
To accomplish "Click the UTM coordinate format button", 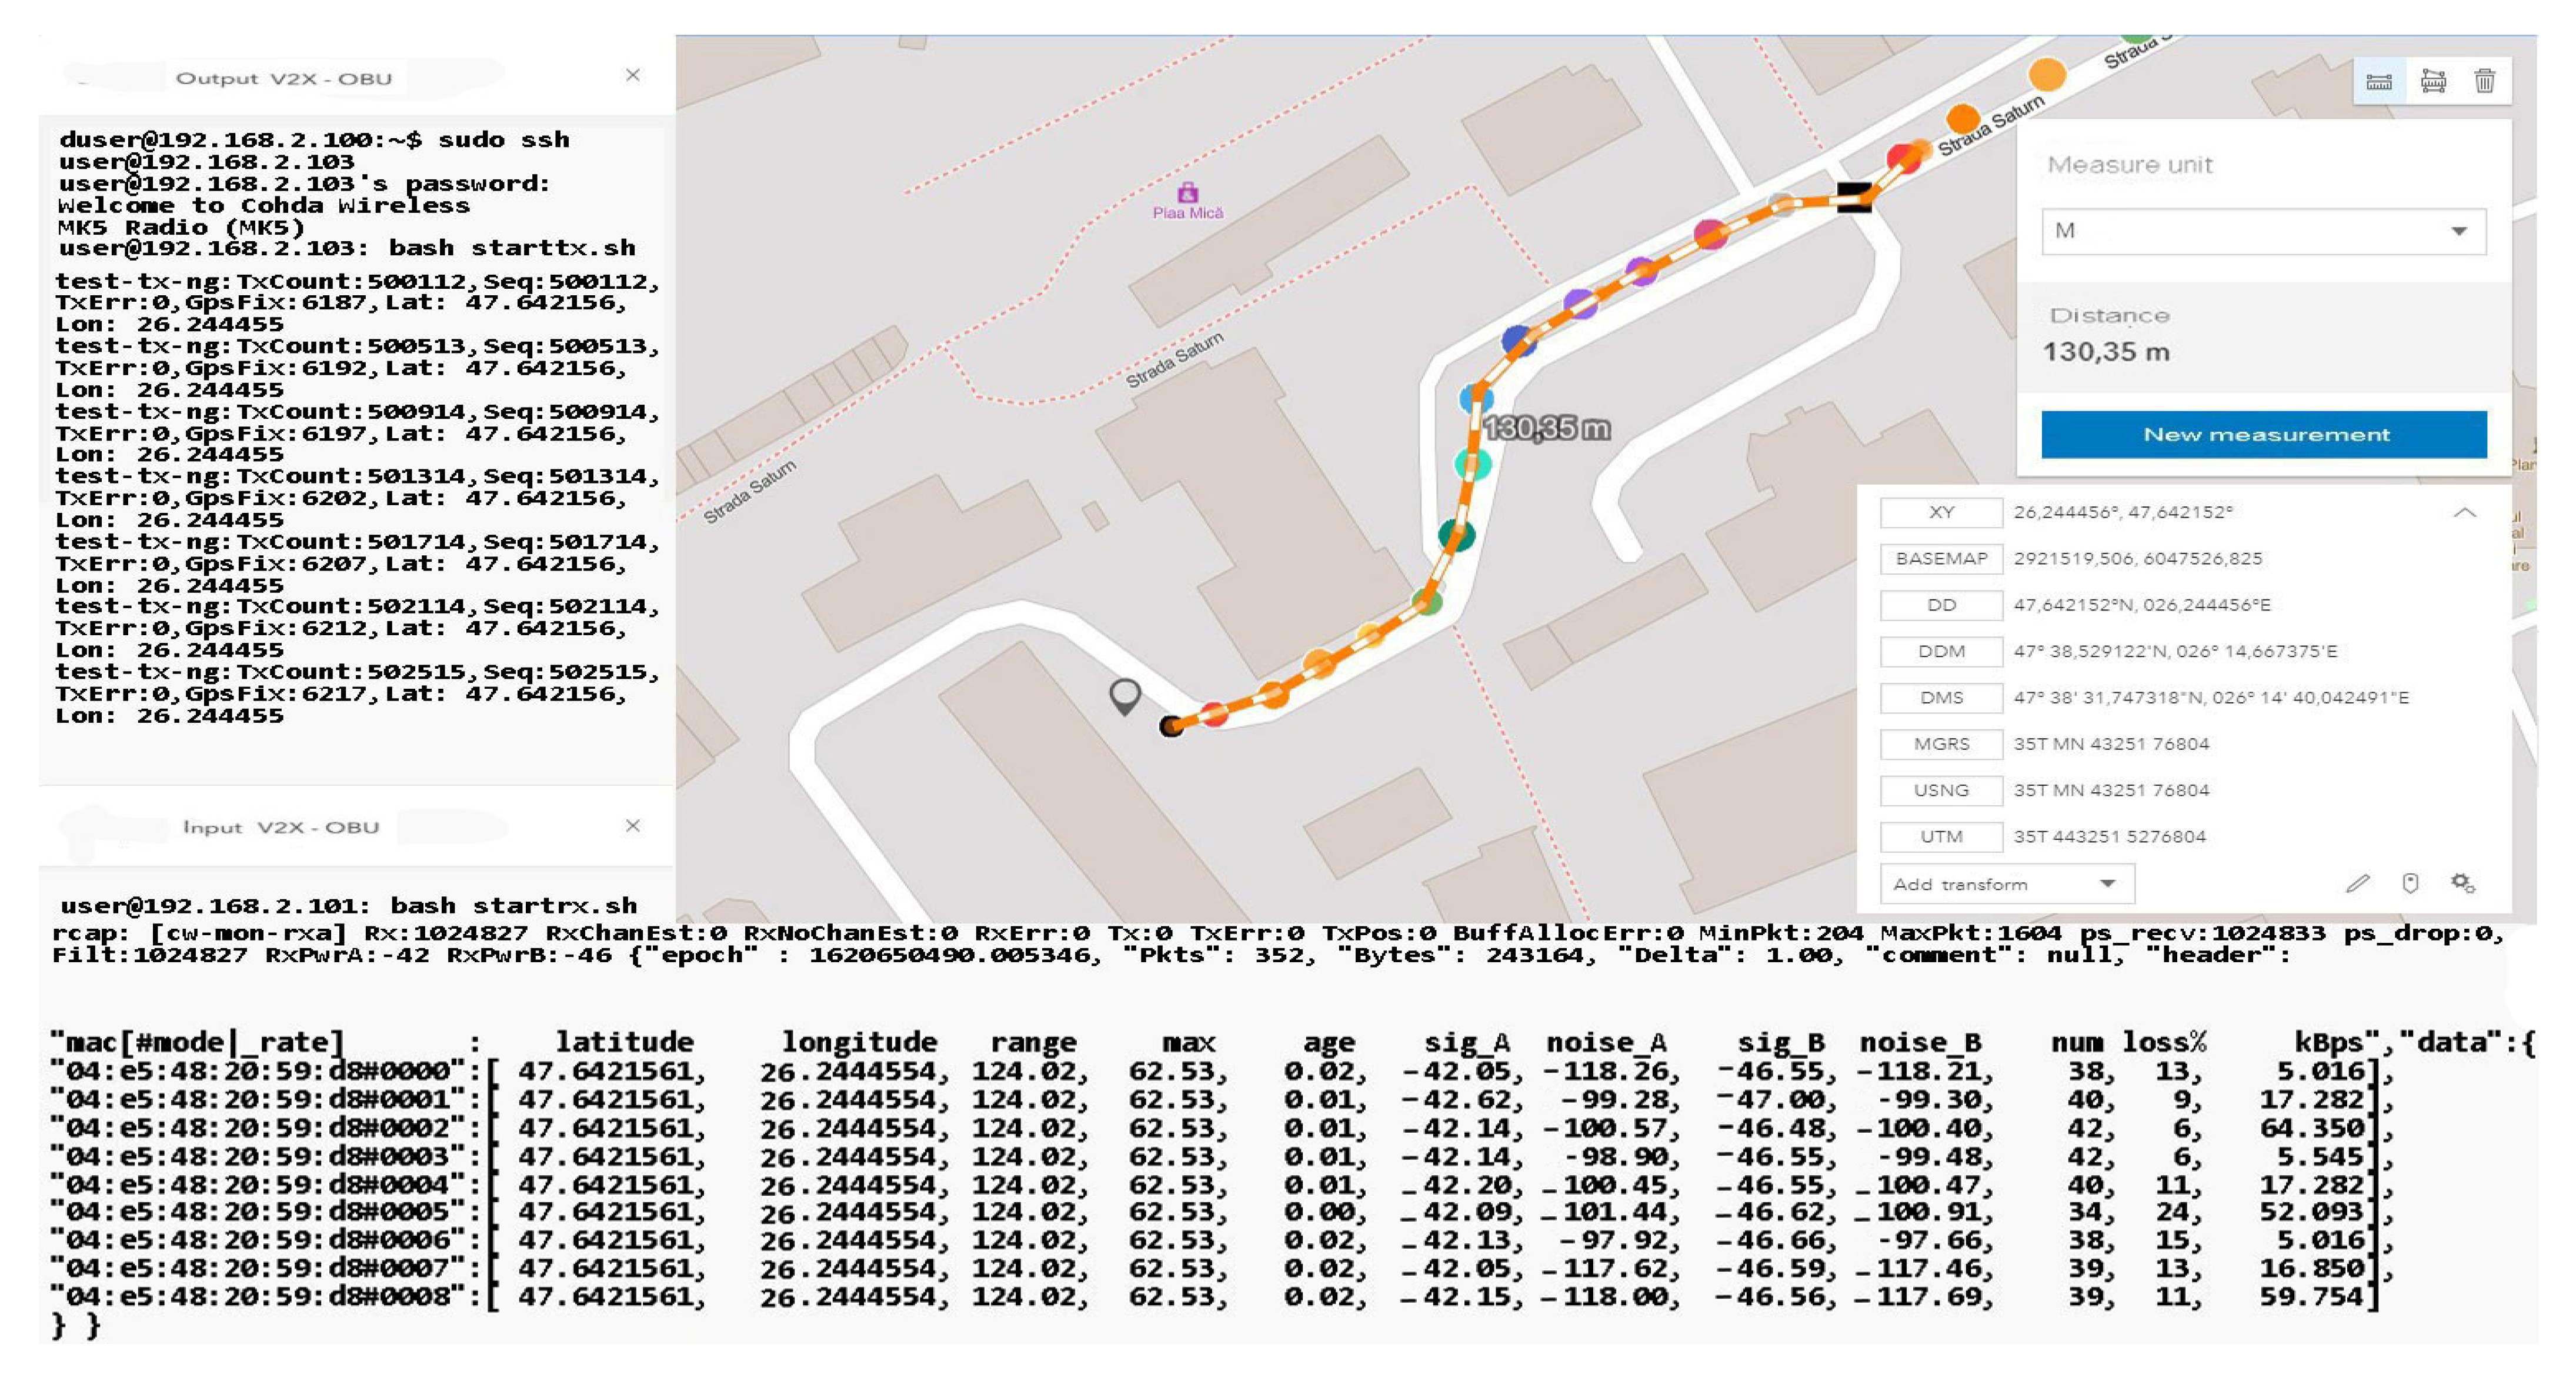I will click(x=1940, y=836).
